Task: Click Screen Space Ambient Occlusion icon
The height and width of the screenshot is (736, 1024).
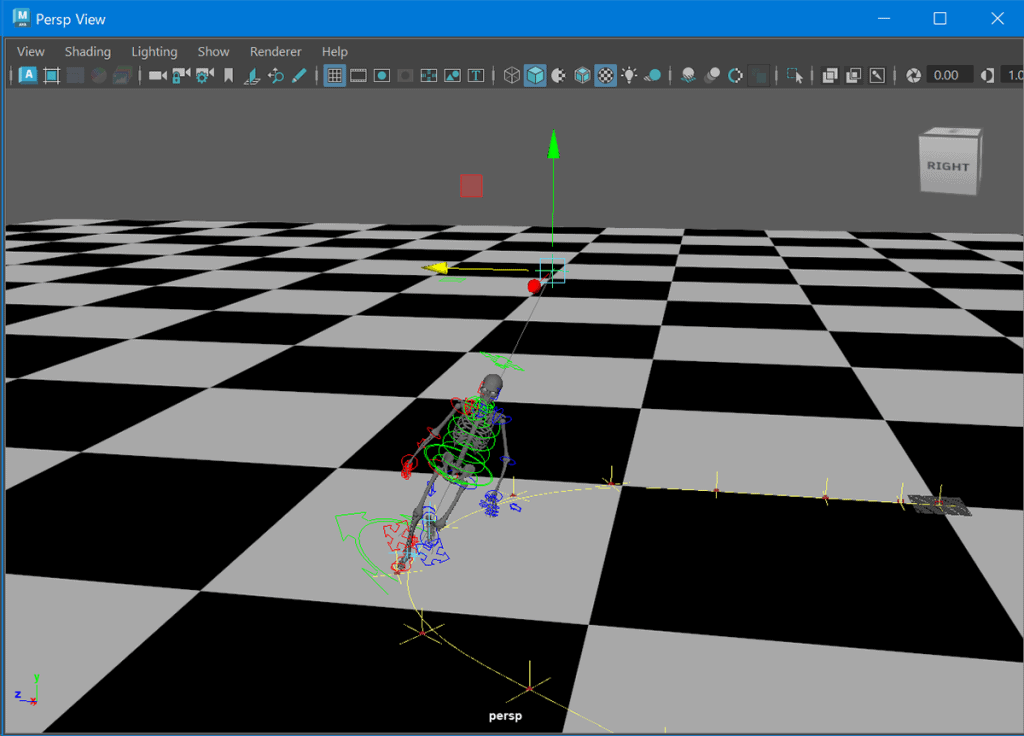Action: (x=688, y=75)
